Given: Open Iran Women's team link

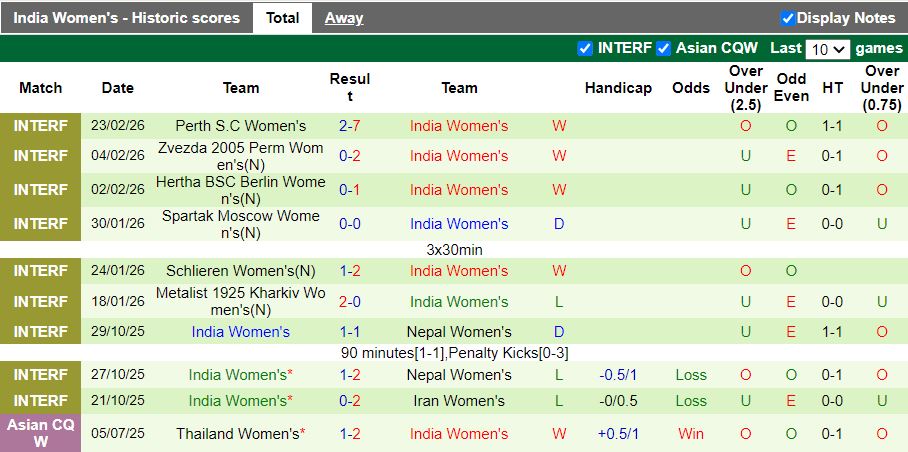Looking at the screenshot, I should coord(459,401).
